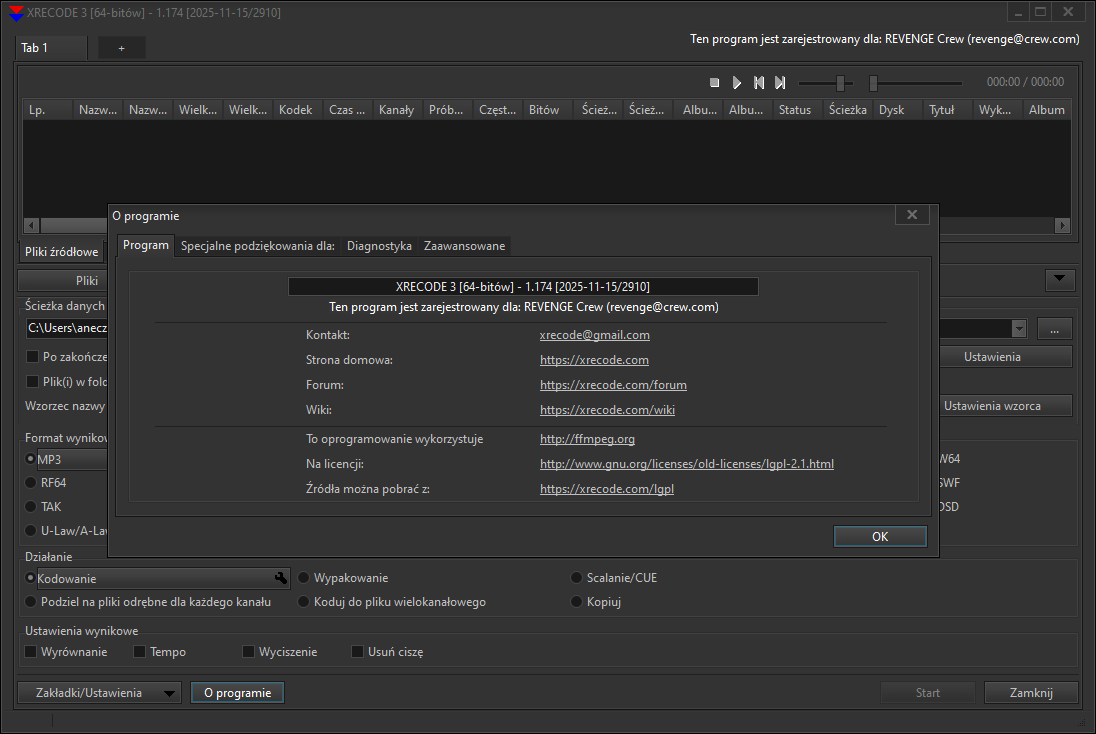1096x734 pixels.
Task: Click the Pliki button
Action: coord(63,280)
